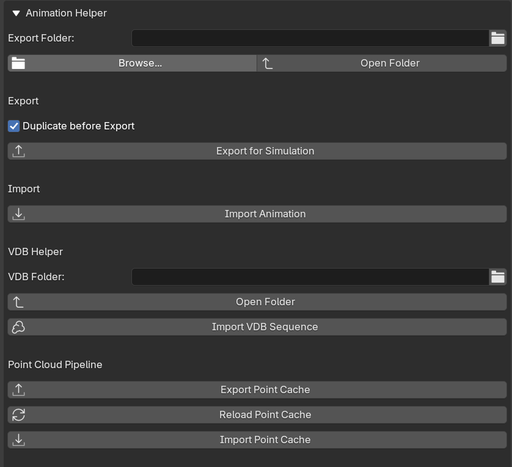Click into the Export Folder path field
The height and width of the screenshot is (467, 512).
pos(310,38)
